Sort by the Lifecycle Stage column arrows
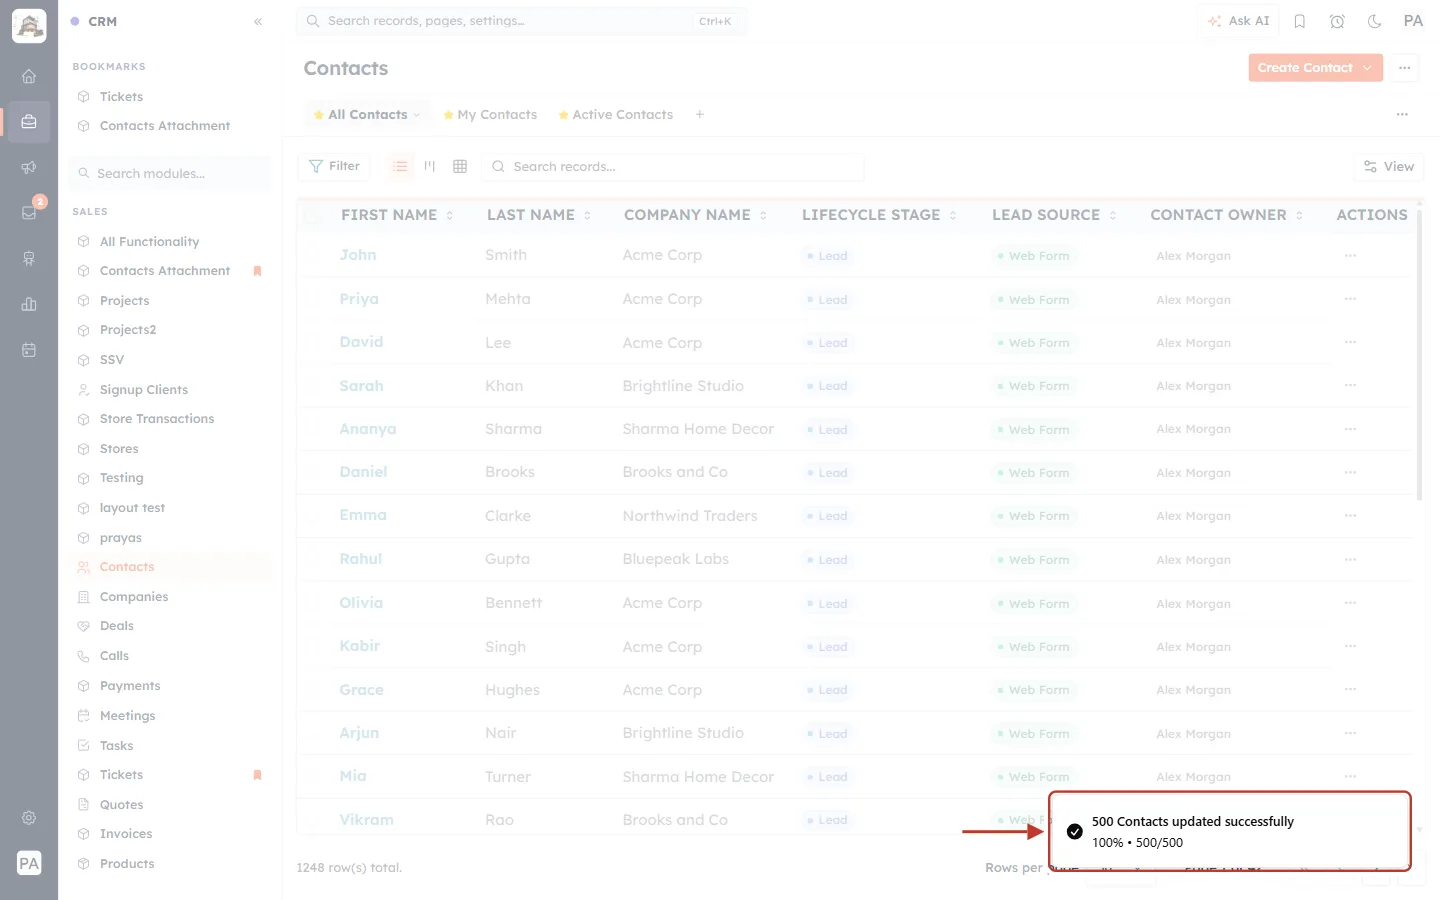Image resolution: width=1440 pixels, height=900 pixels. click(x=953, y=215)
